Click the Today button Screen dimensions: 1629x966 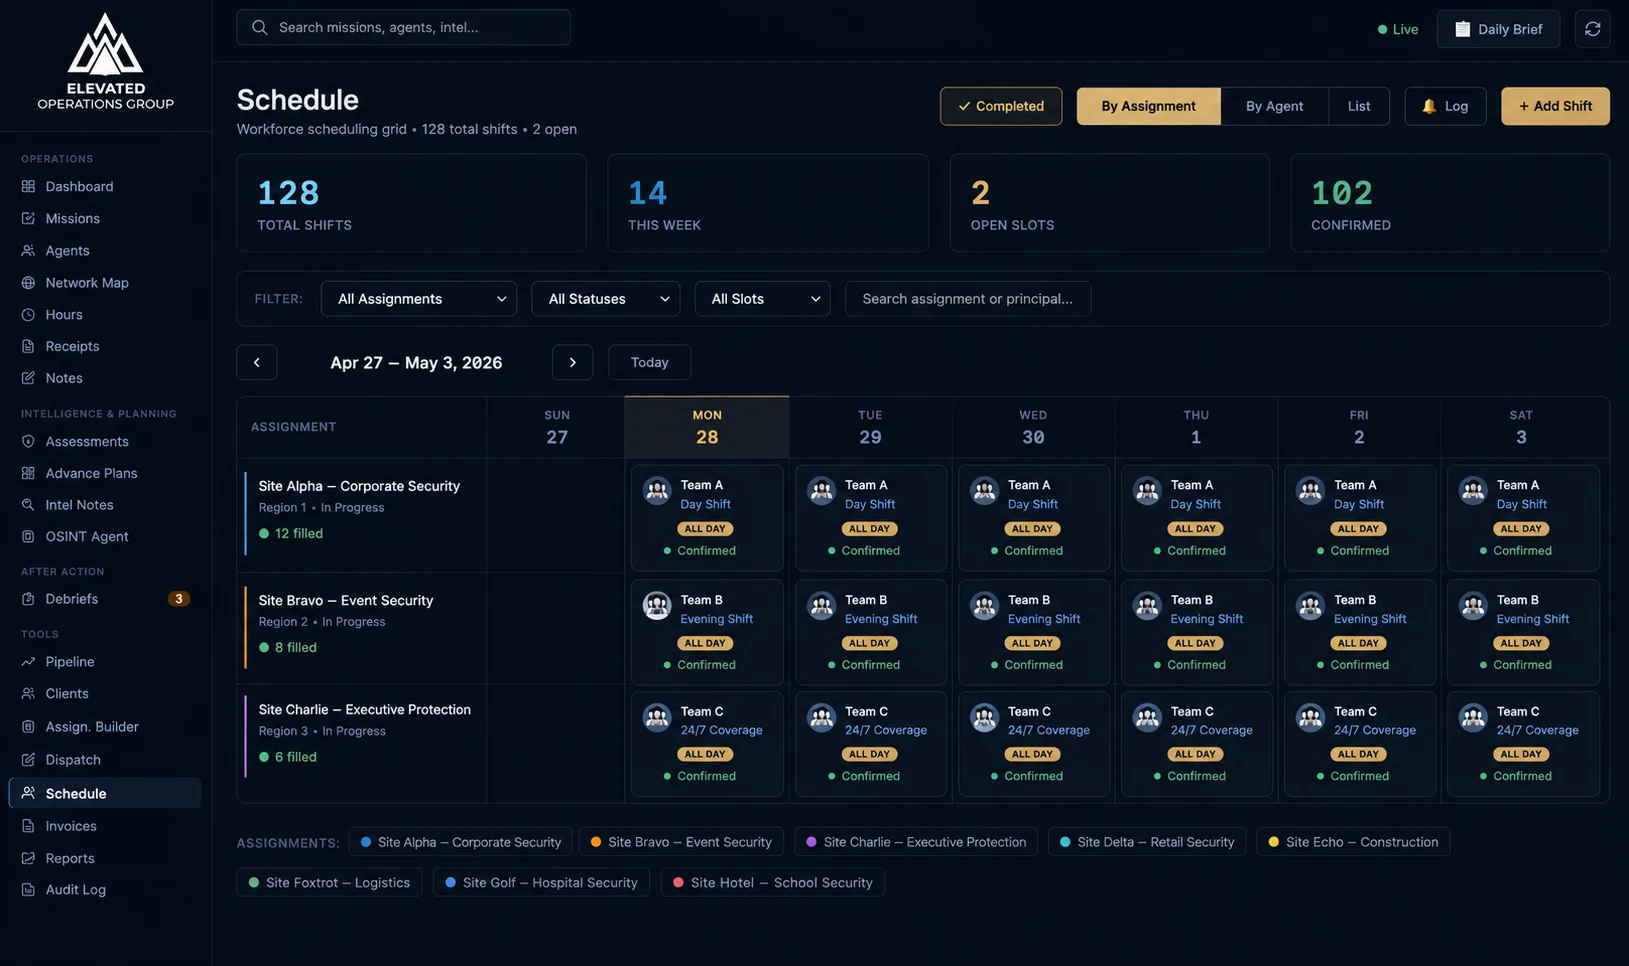tap(649, 362)
